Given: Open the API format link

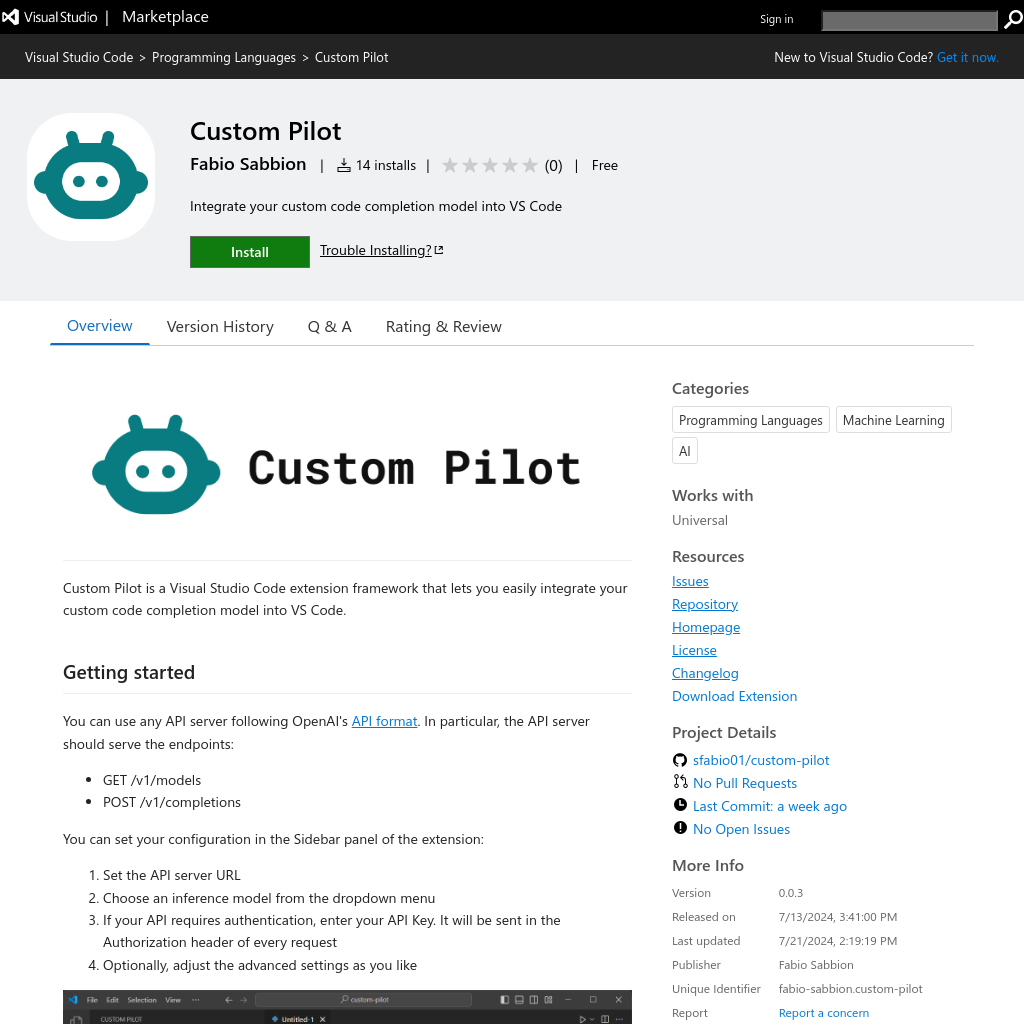Looking at the screenshot, I should pyautogui.click(x=384, y=721).
